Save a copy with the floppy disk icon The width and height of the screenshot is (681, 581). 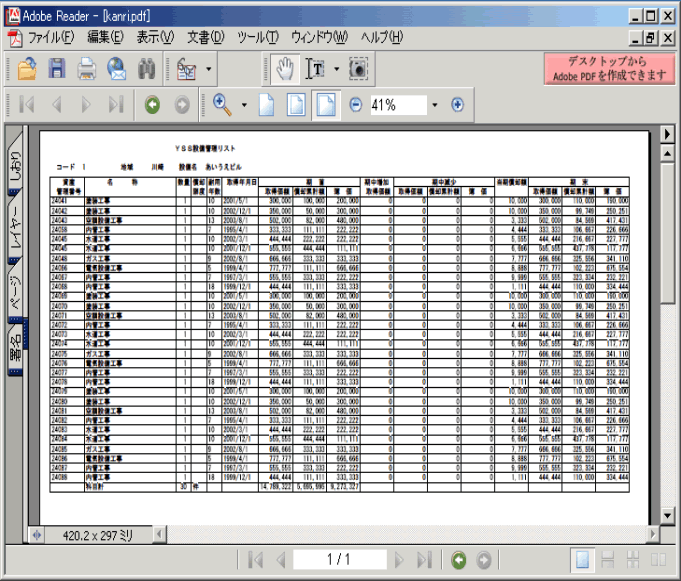tap(57, 69)
